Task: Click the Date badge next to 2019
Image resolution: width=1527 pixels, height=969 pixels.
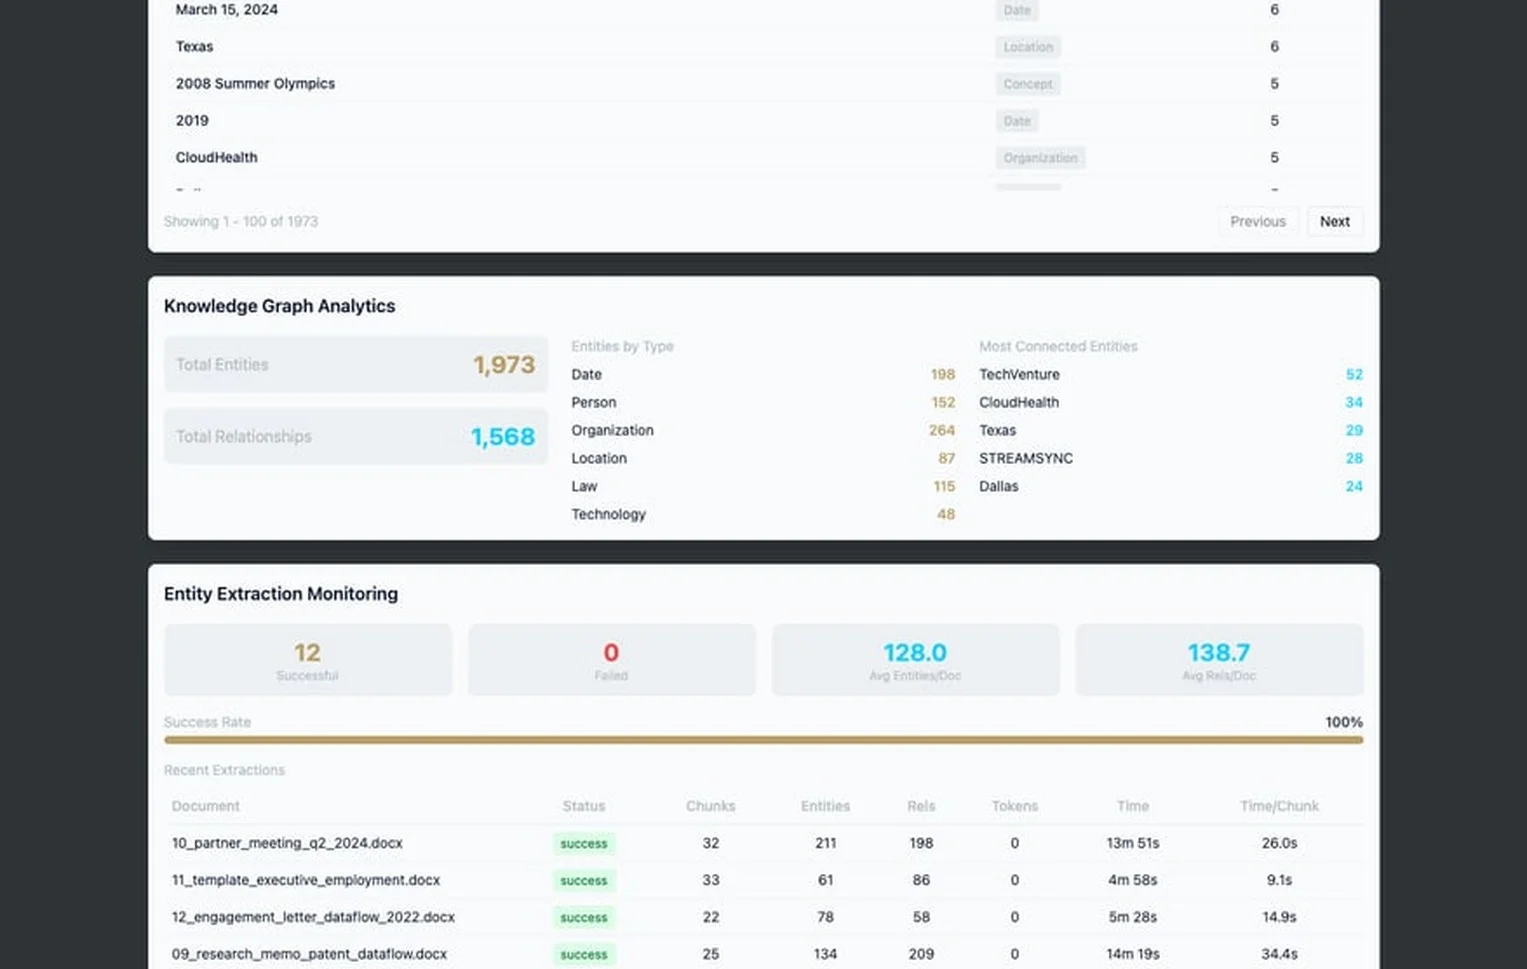Action: [x=1016, y=120]
